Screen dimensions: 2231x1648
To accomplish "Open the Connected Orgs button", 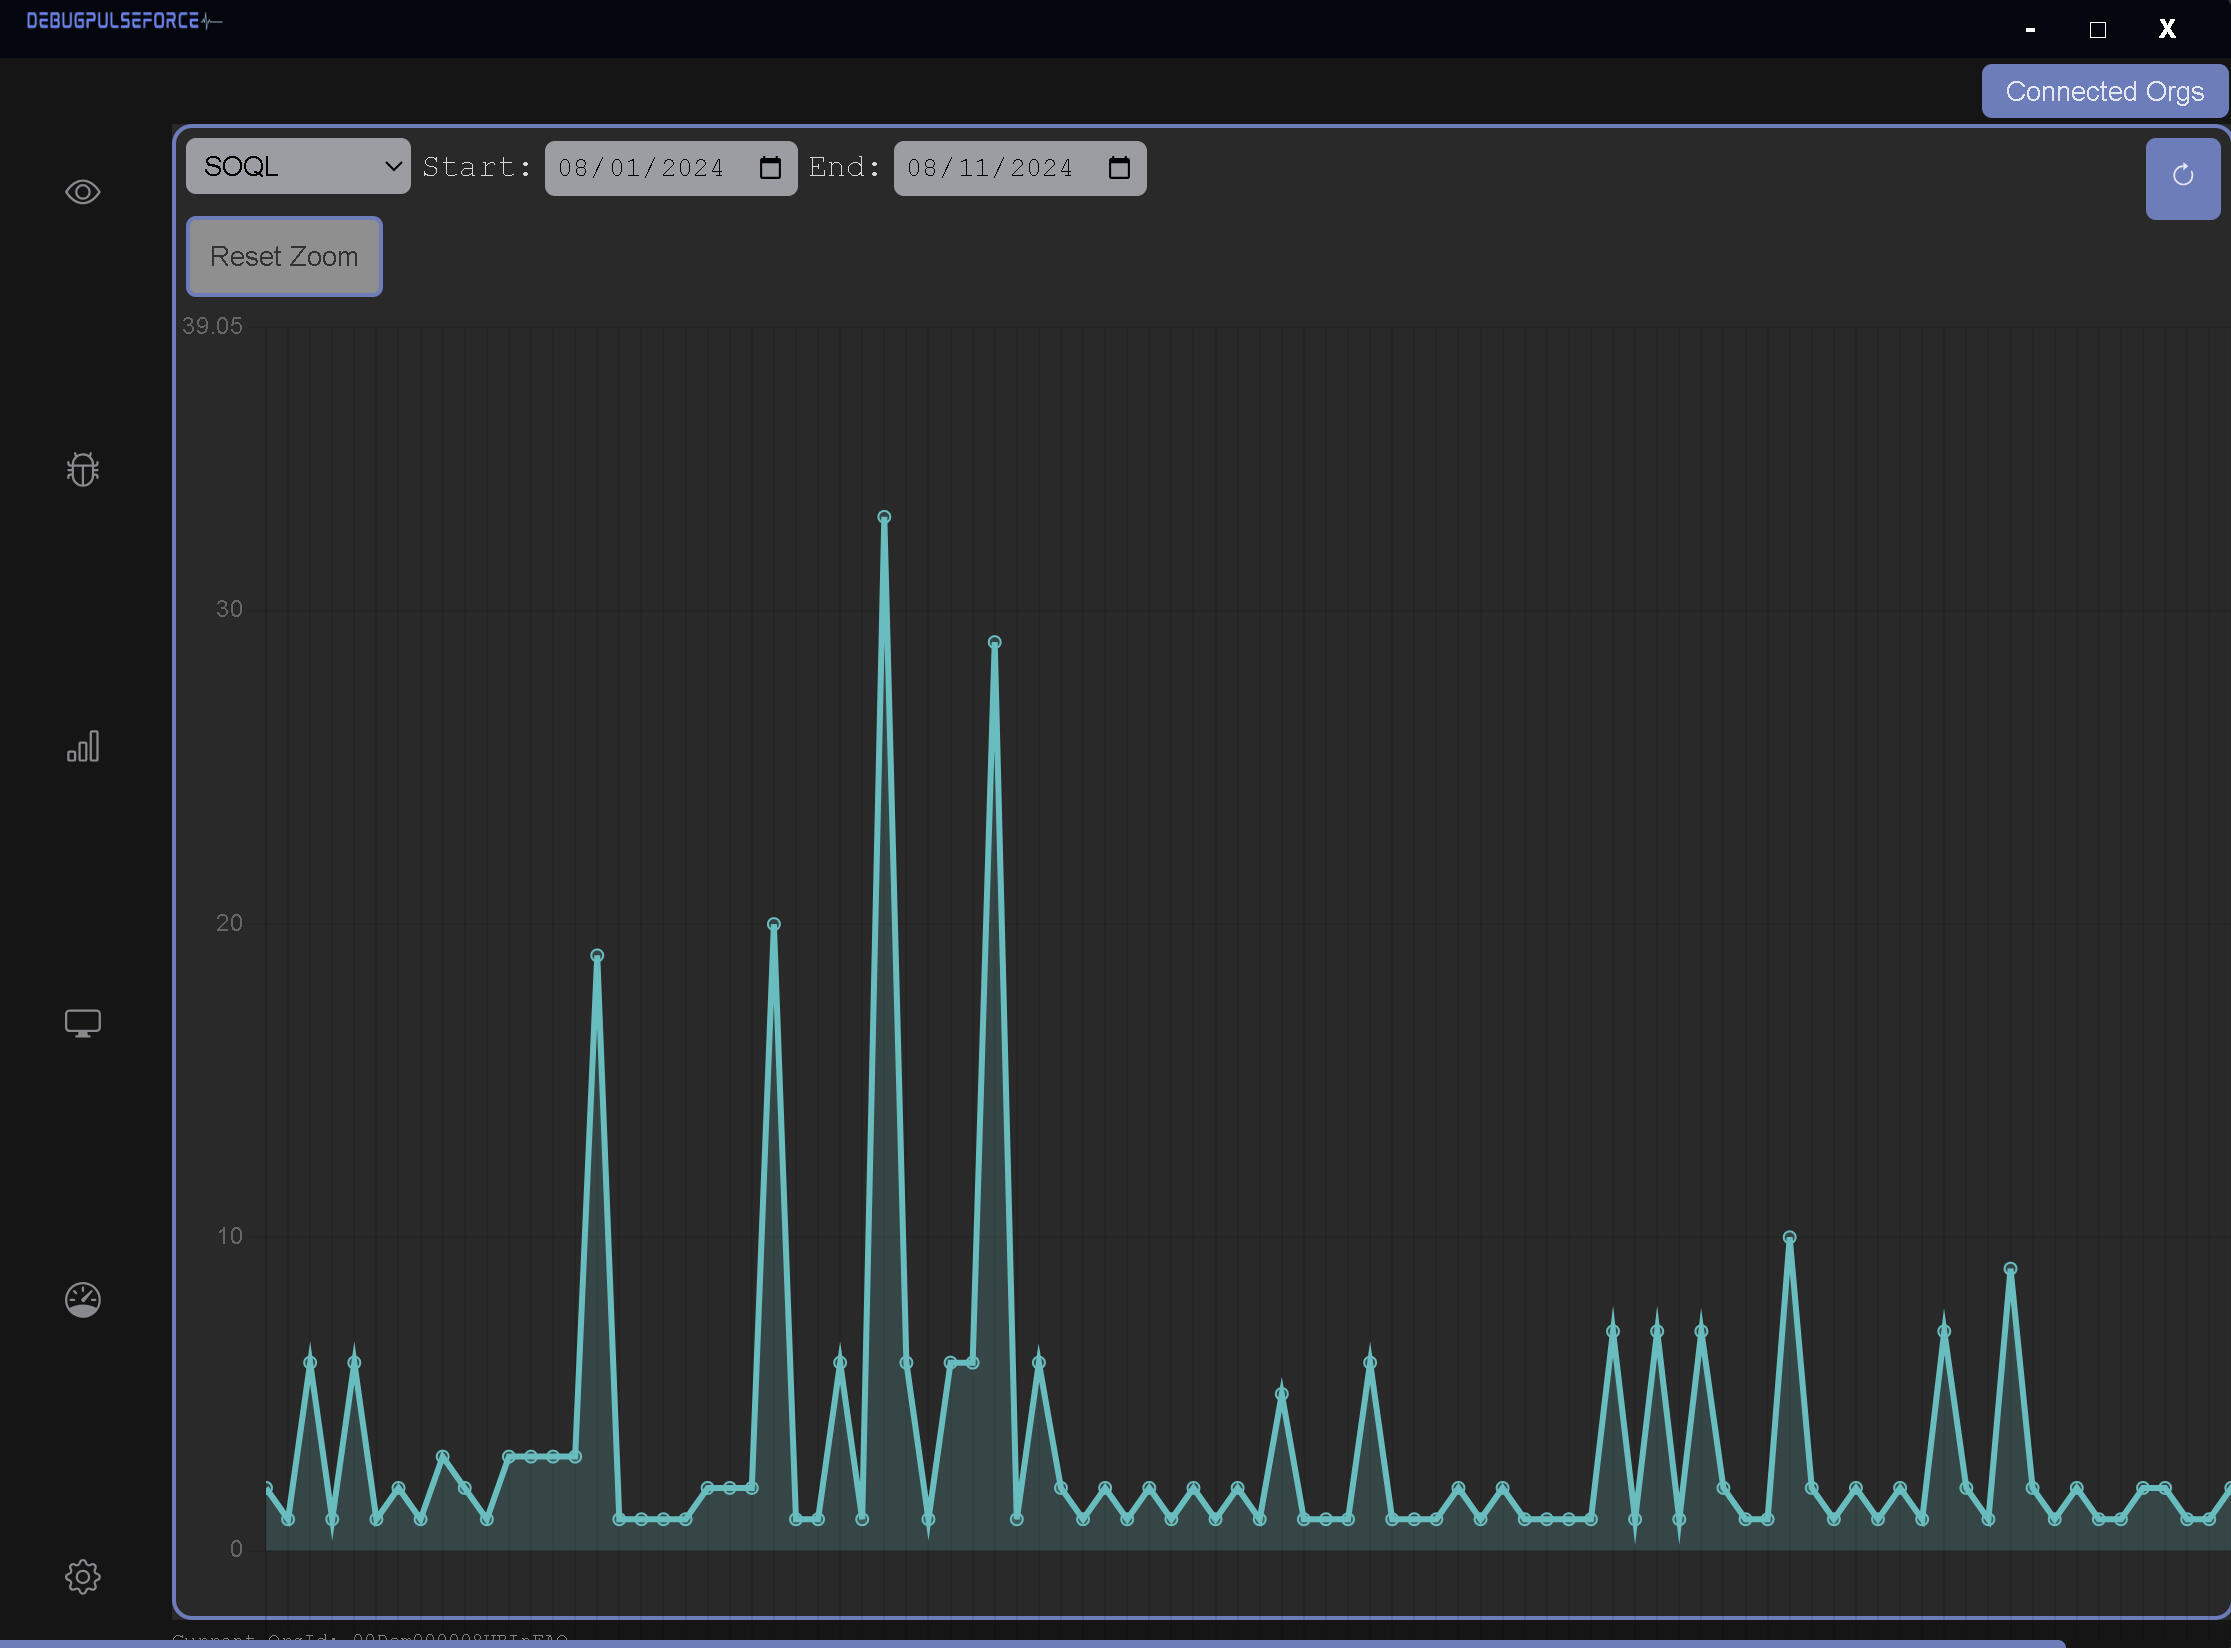I will click(x=2104, y=92).
